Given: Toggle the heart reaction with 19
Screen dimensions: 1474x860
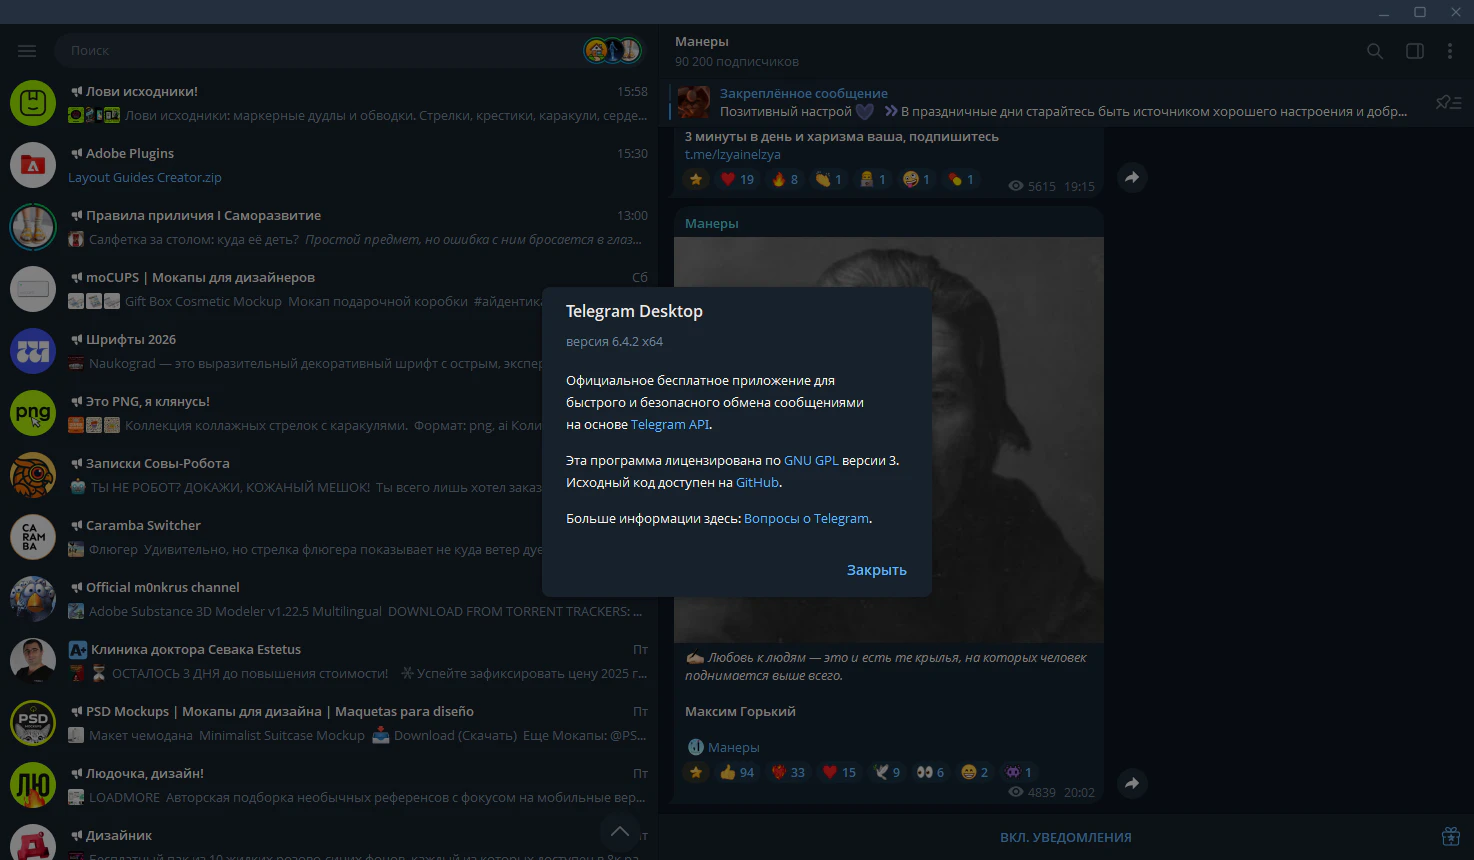Looking at the screenshot, I should [x=738, y=179].
